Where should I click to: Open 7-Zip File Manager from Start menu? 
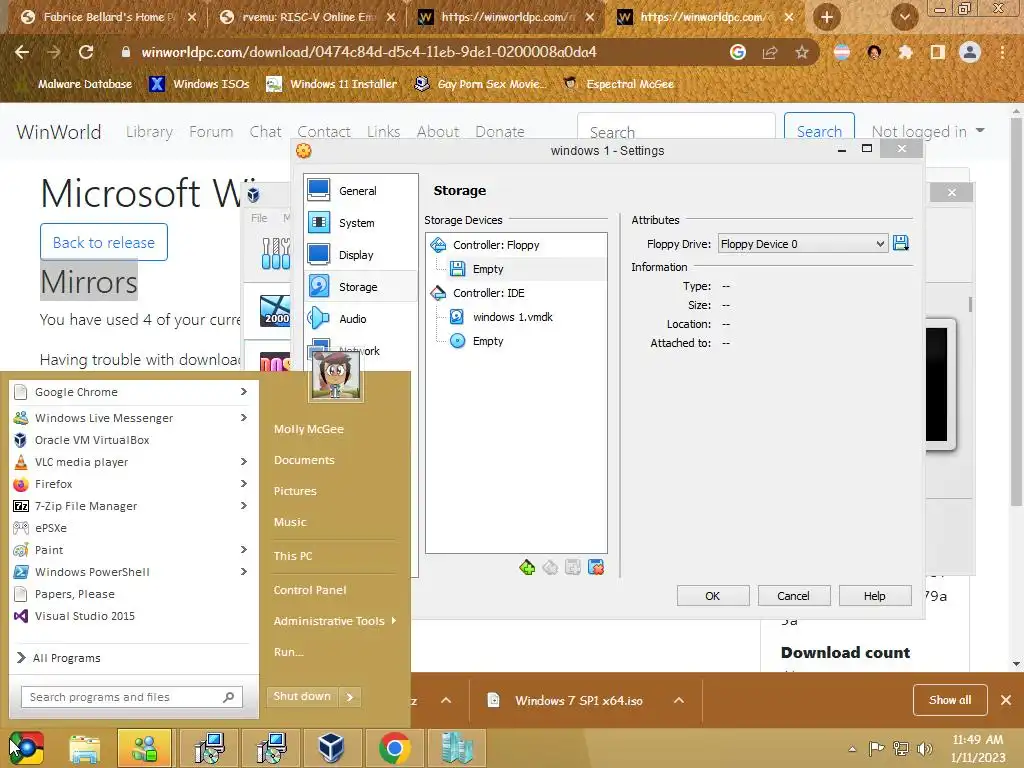pyautogui.click(x=131, y=506)
